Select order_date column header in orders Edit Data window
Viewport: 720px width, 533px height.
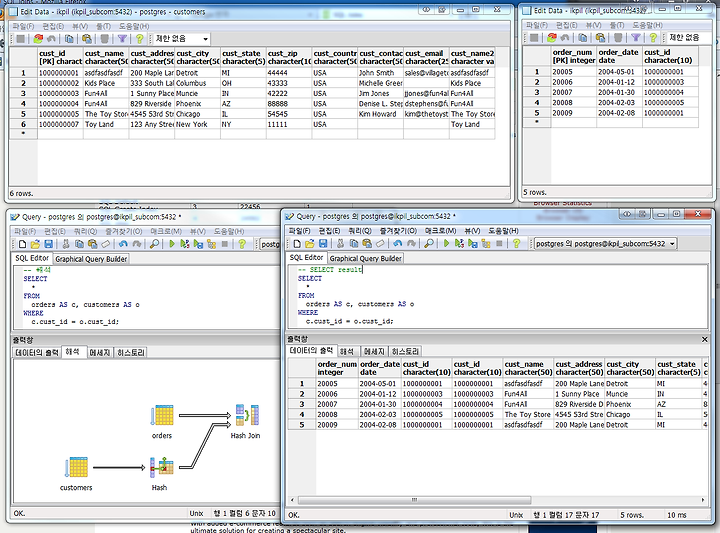pos(619,56)
